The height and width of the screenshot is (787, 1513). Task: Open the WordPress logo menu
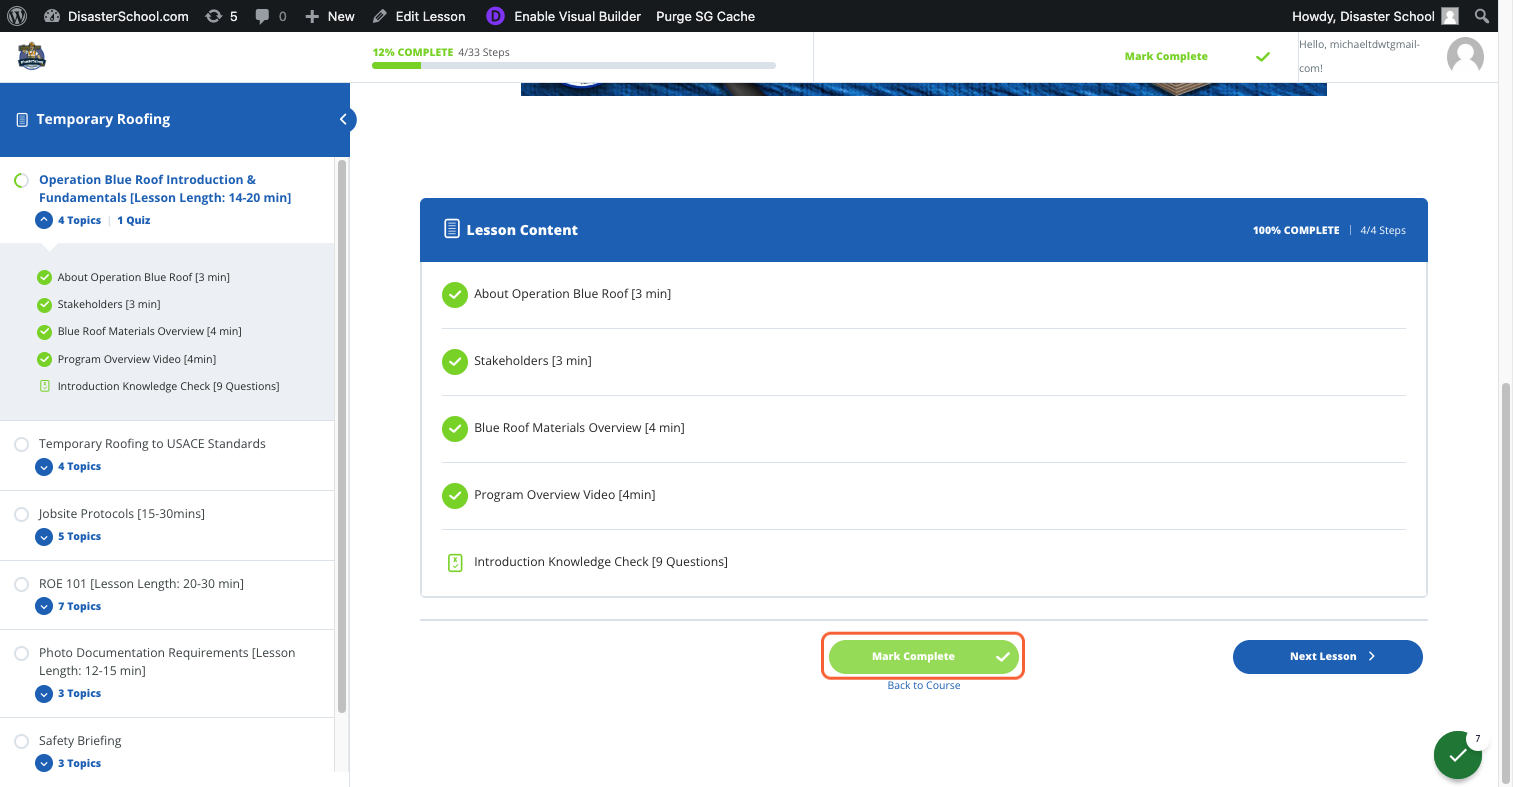coord(17,16)
